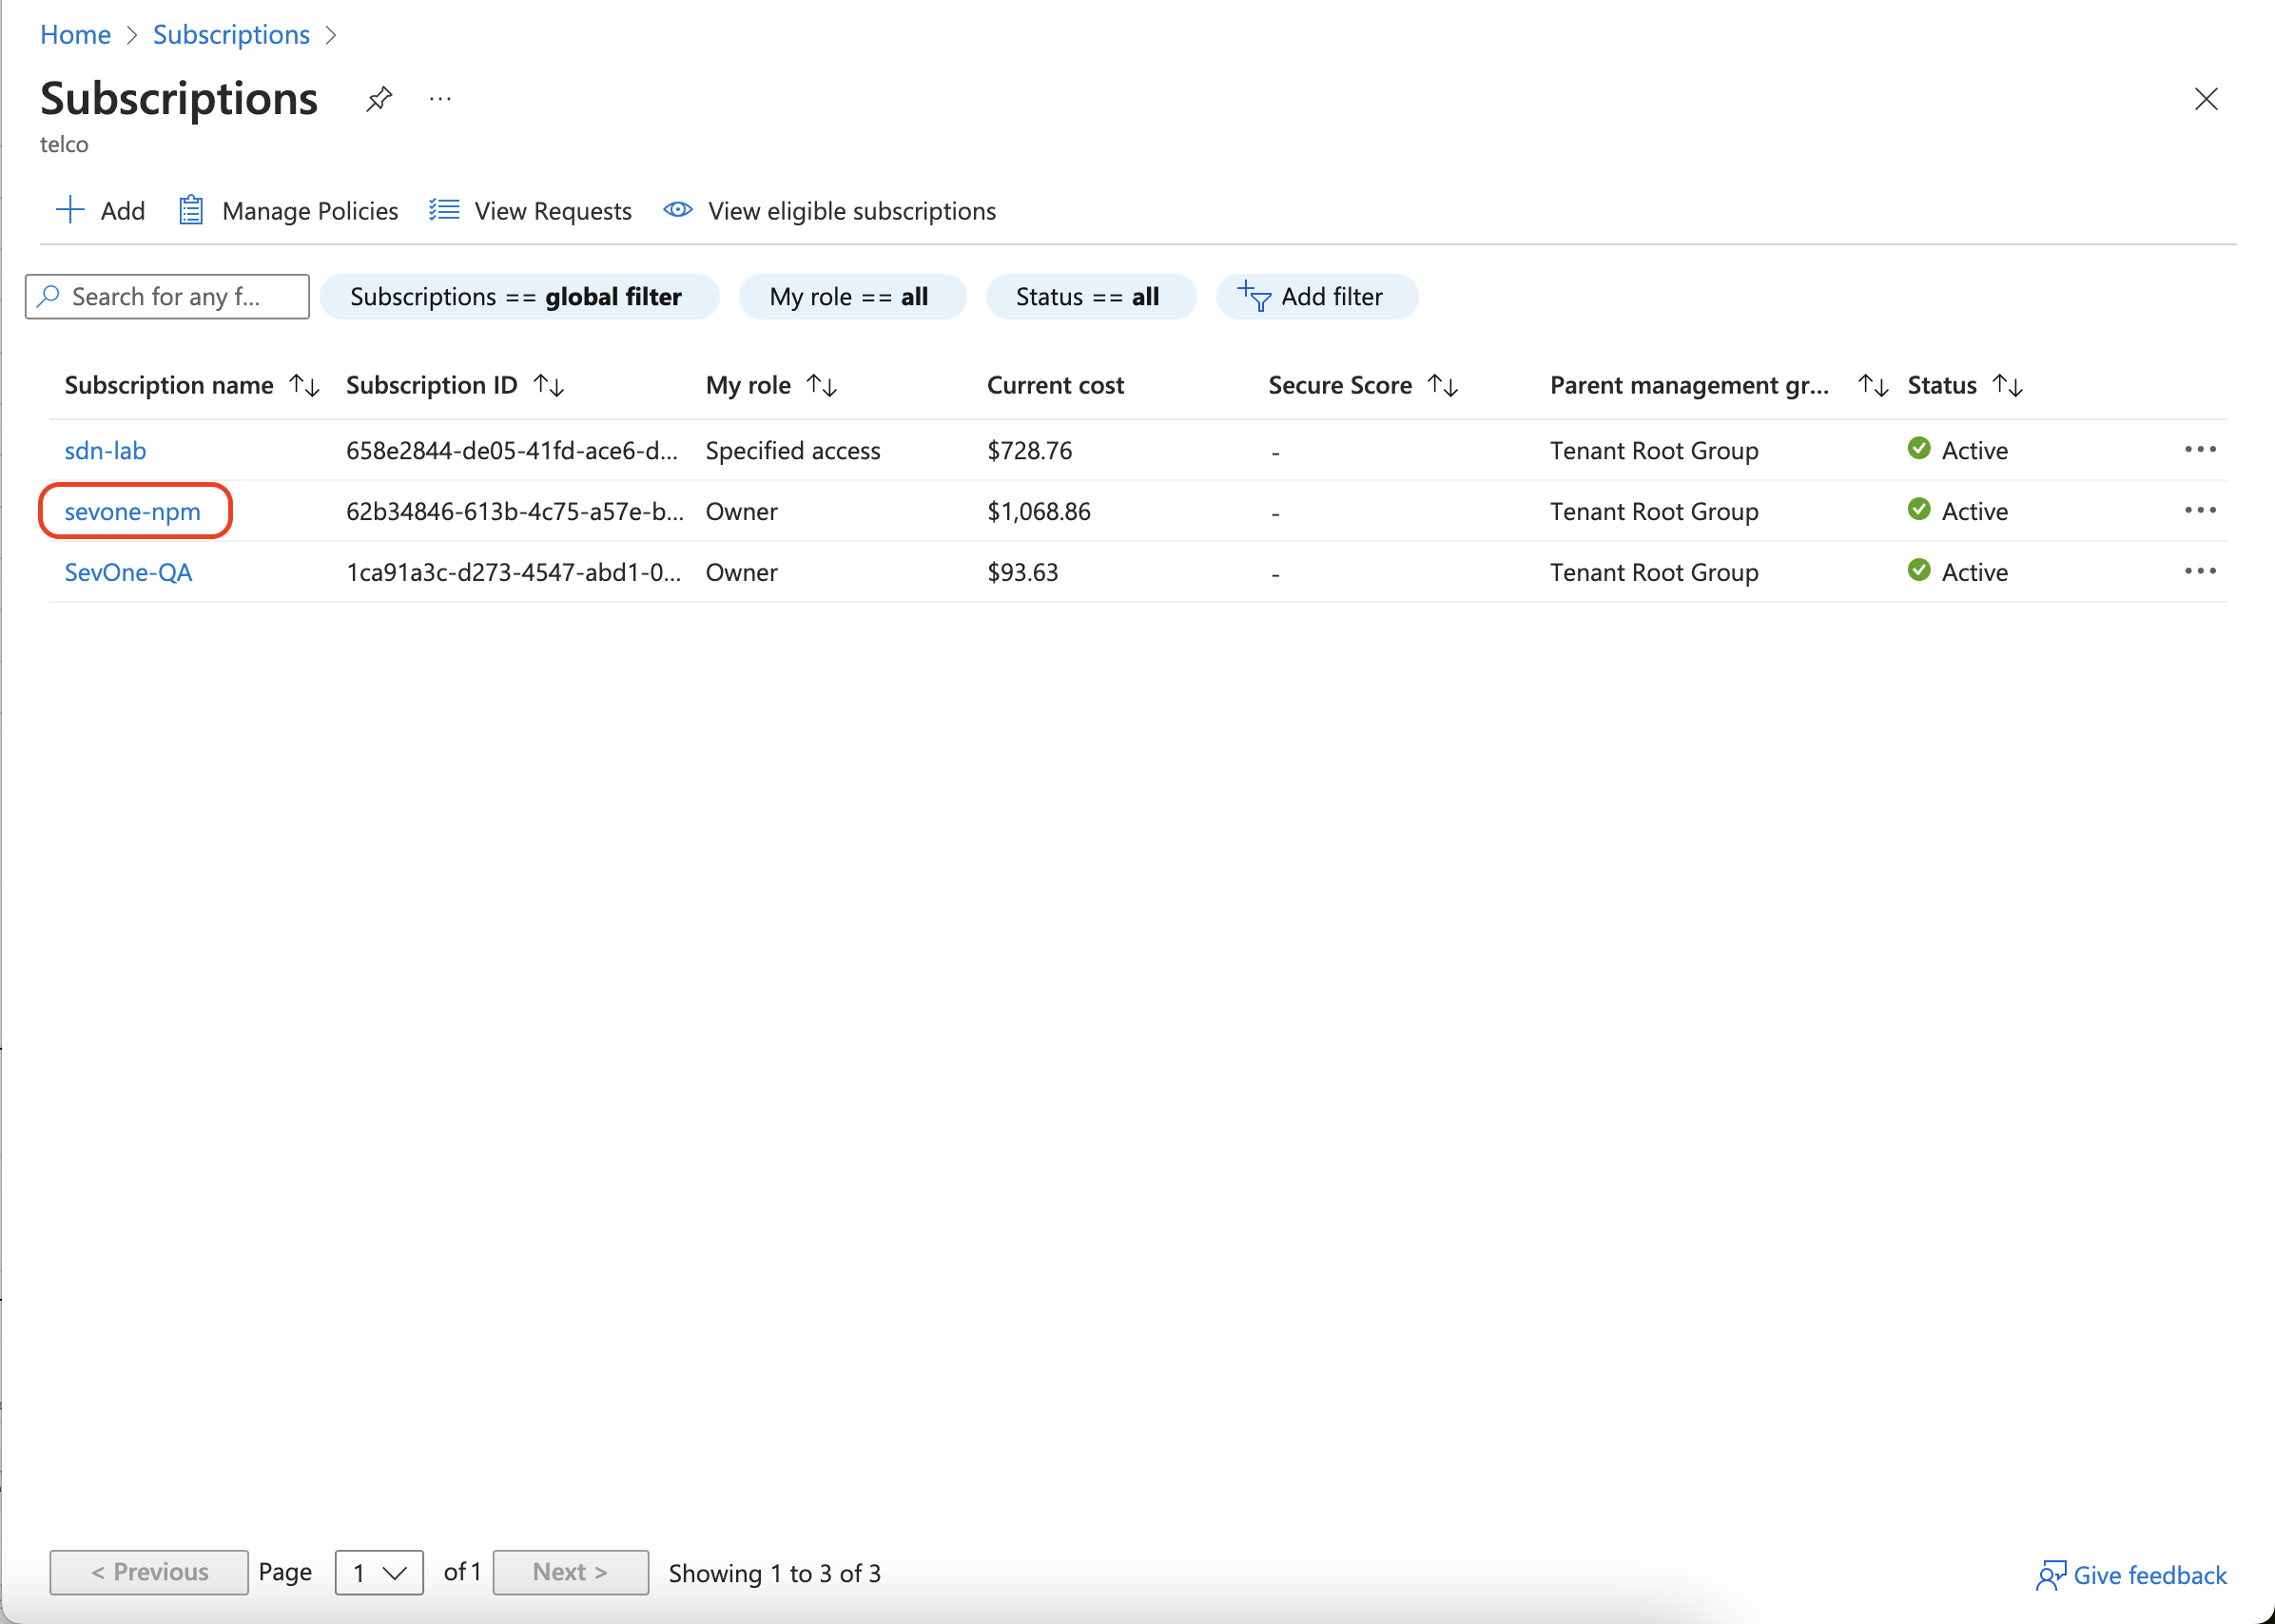Open My role == all filter

point(851,297)
